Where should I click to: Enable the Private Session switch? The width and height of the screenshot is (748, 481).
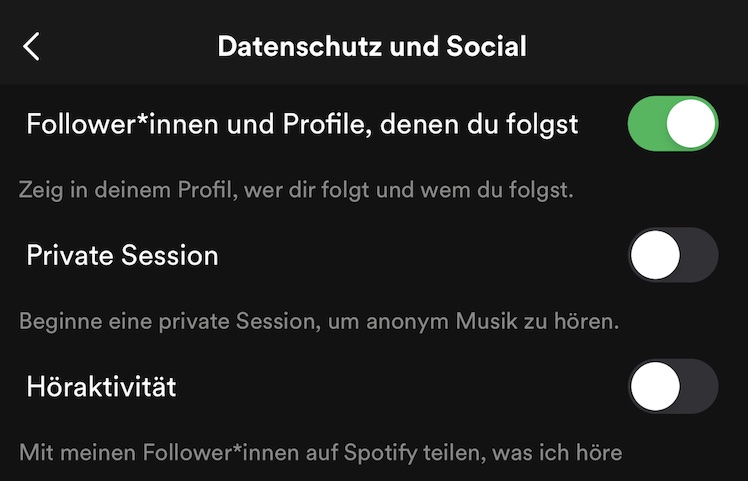coord(672,255)
